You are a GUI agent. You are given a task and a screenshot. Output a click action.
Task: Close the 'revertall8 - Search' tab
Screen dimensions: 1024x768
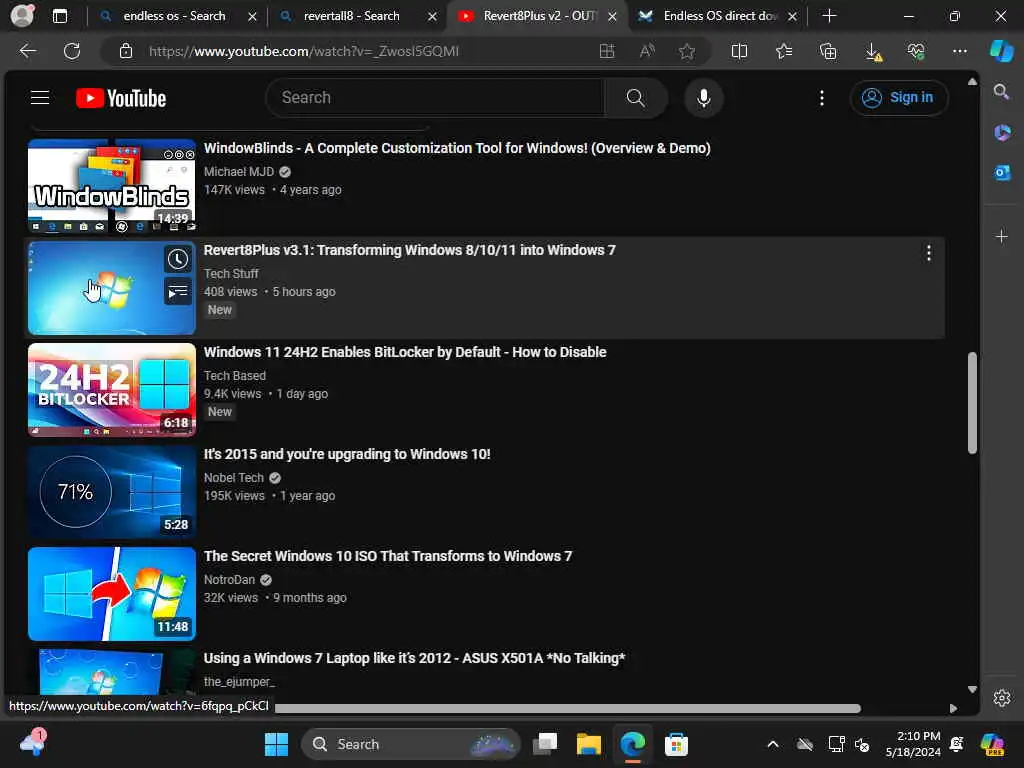(x=432, y=16)
